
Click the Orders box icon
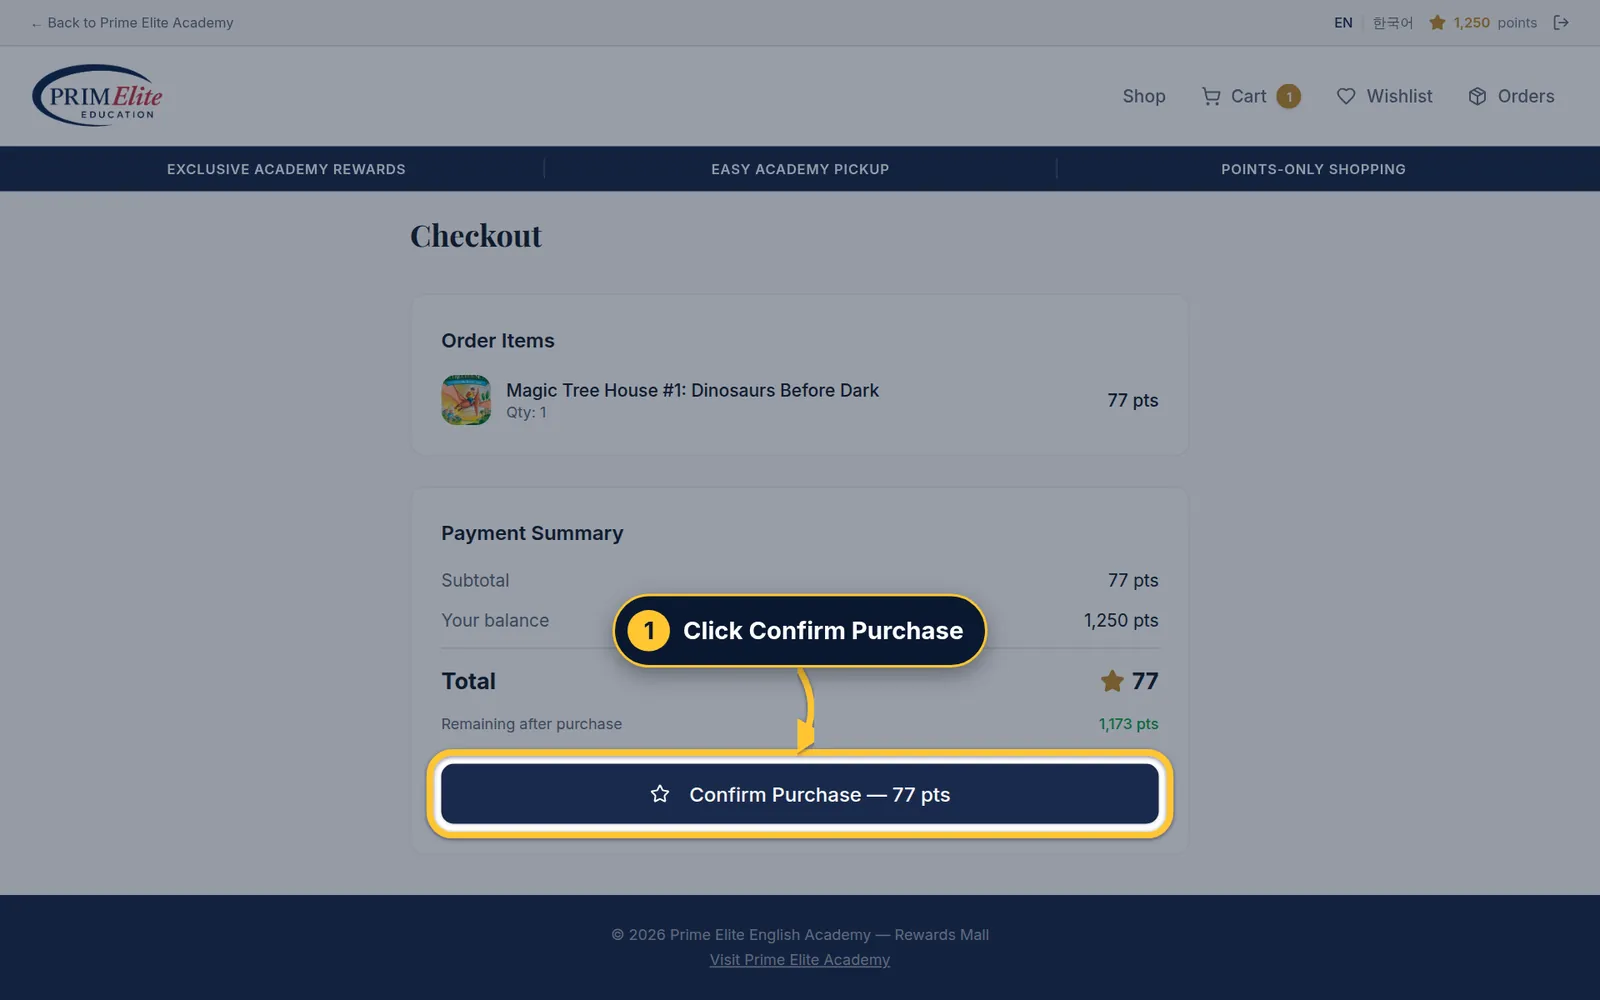[1477, 96]
